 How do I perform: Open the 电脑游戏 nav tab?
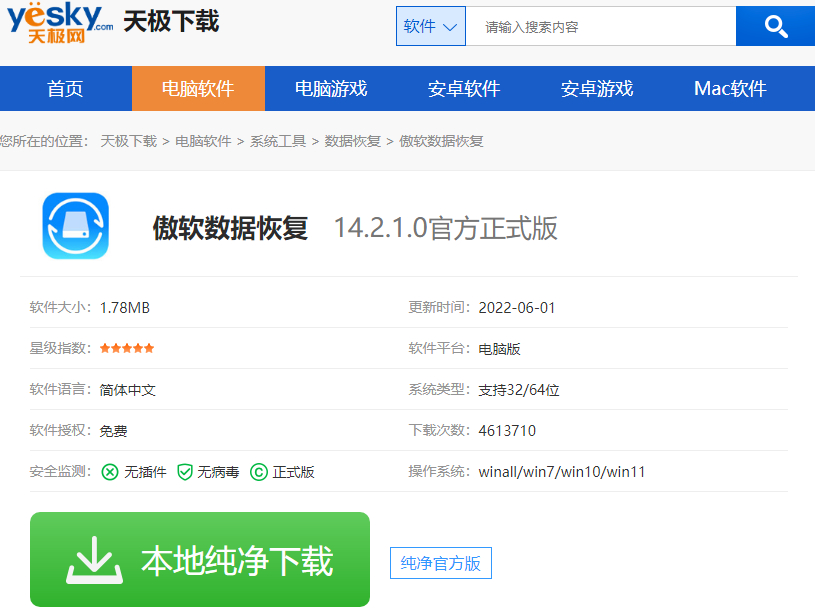[331, 88]
